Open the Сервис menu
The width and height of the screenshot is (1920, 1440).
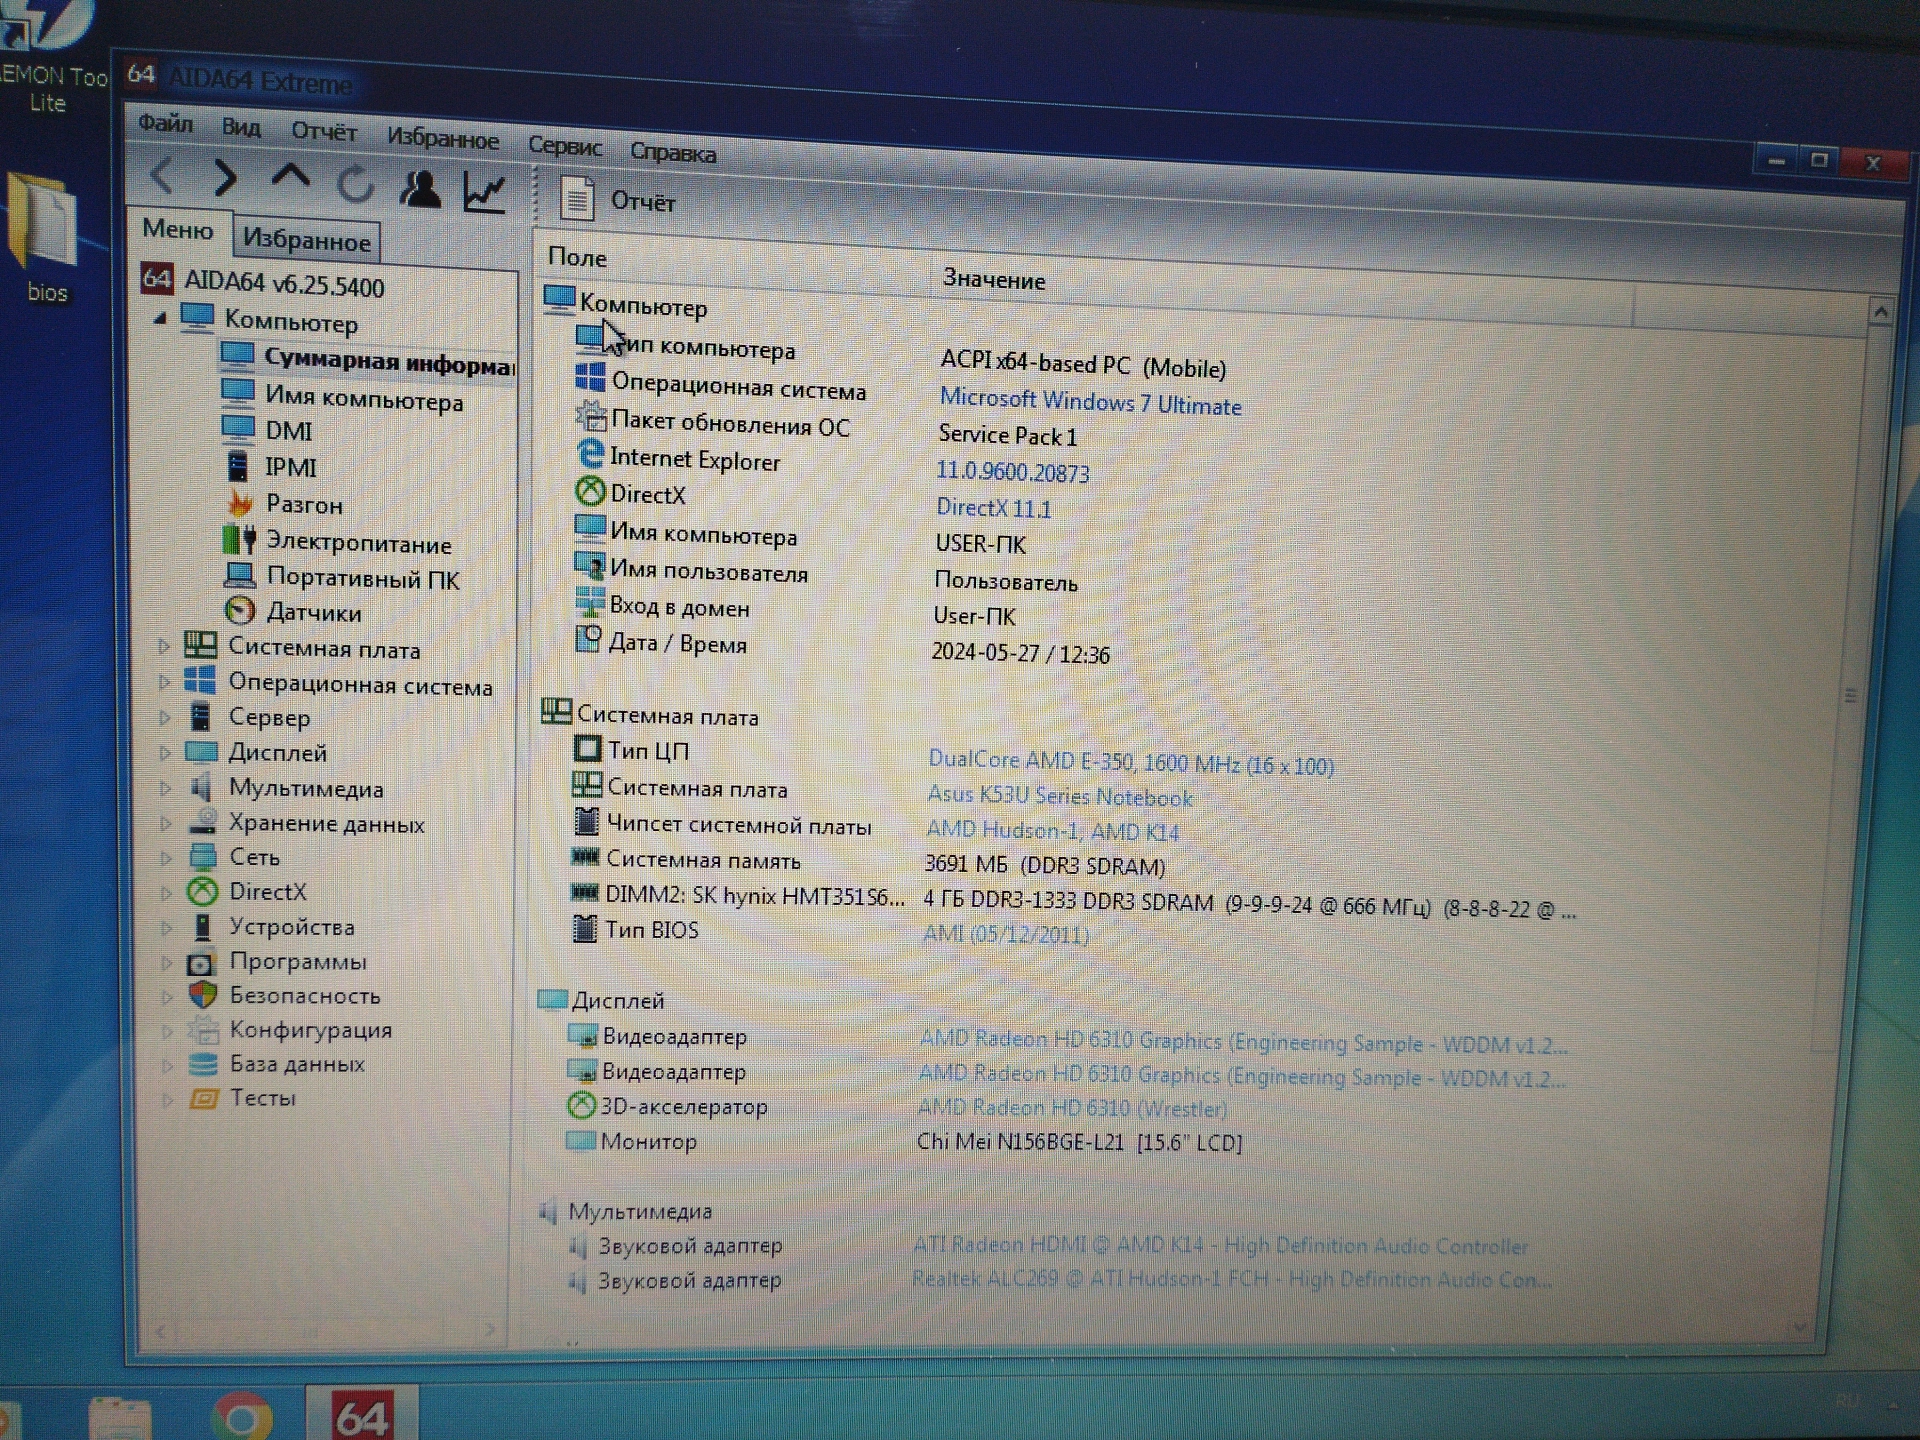coord(565,146)
